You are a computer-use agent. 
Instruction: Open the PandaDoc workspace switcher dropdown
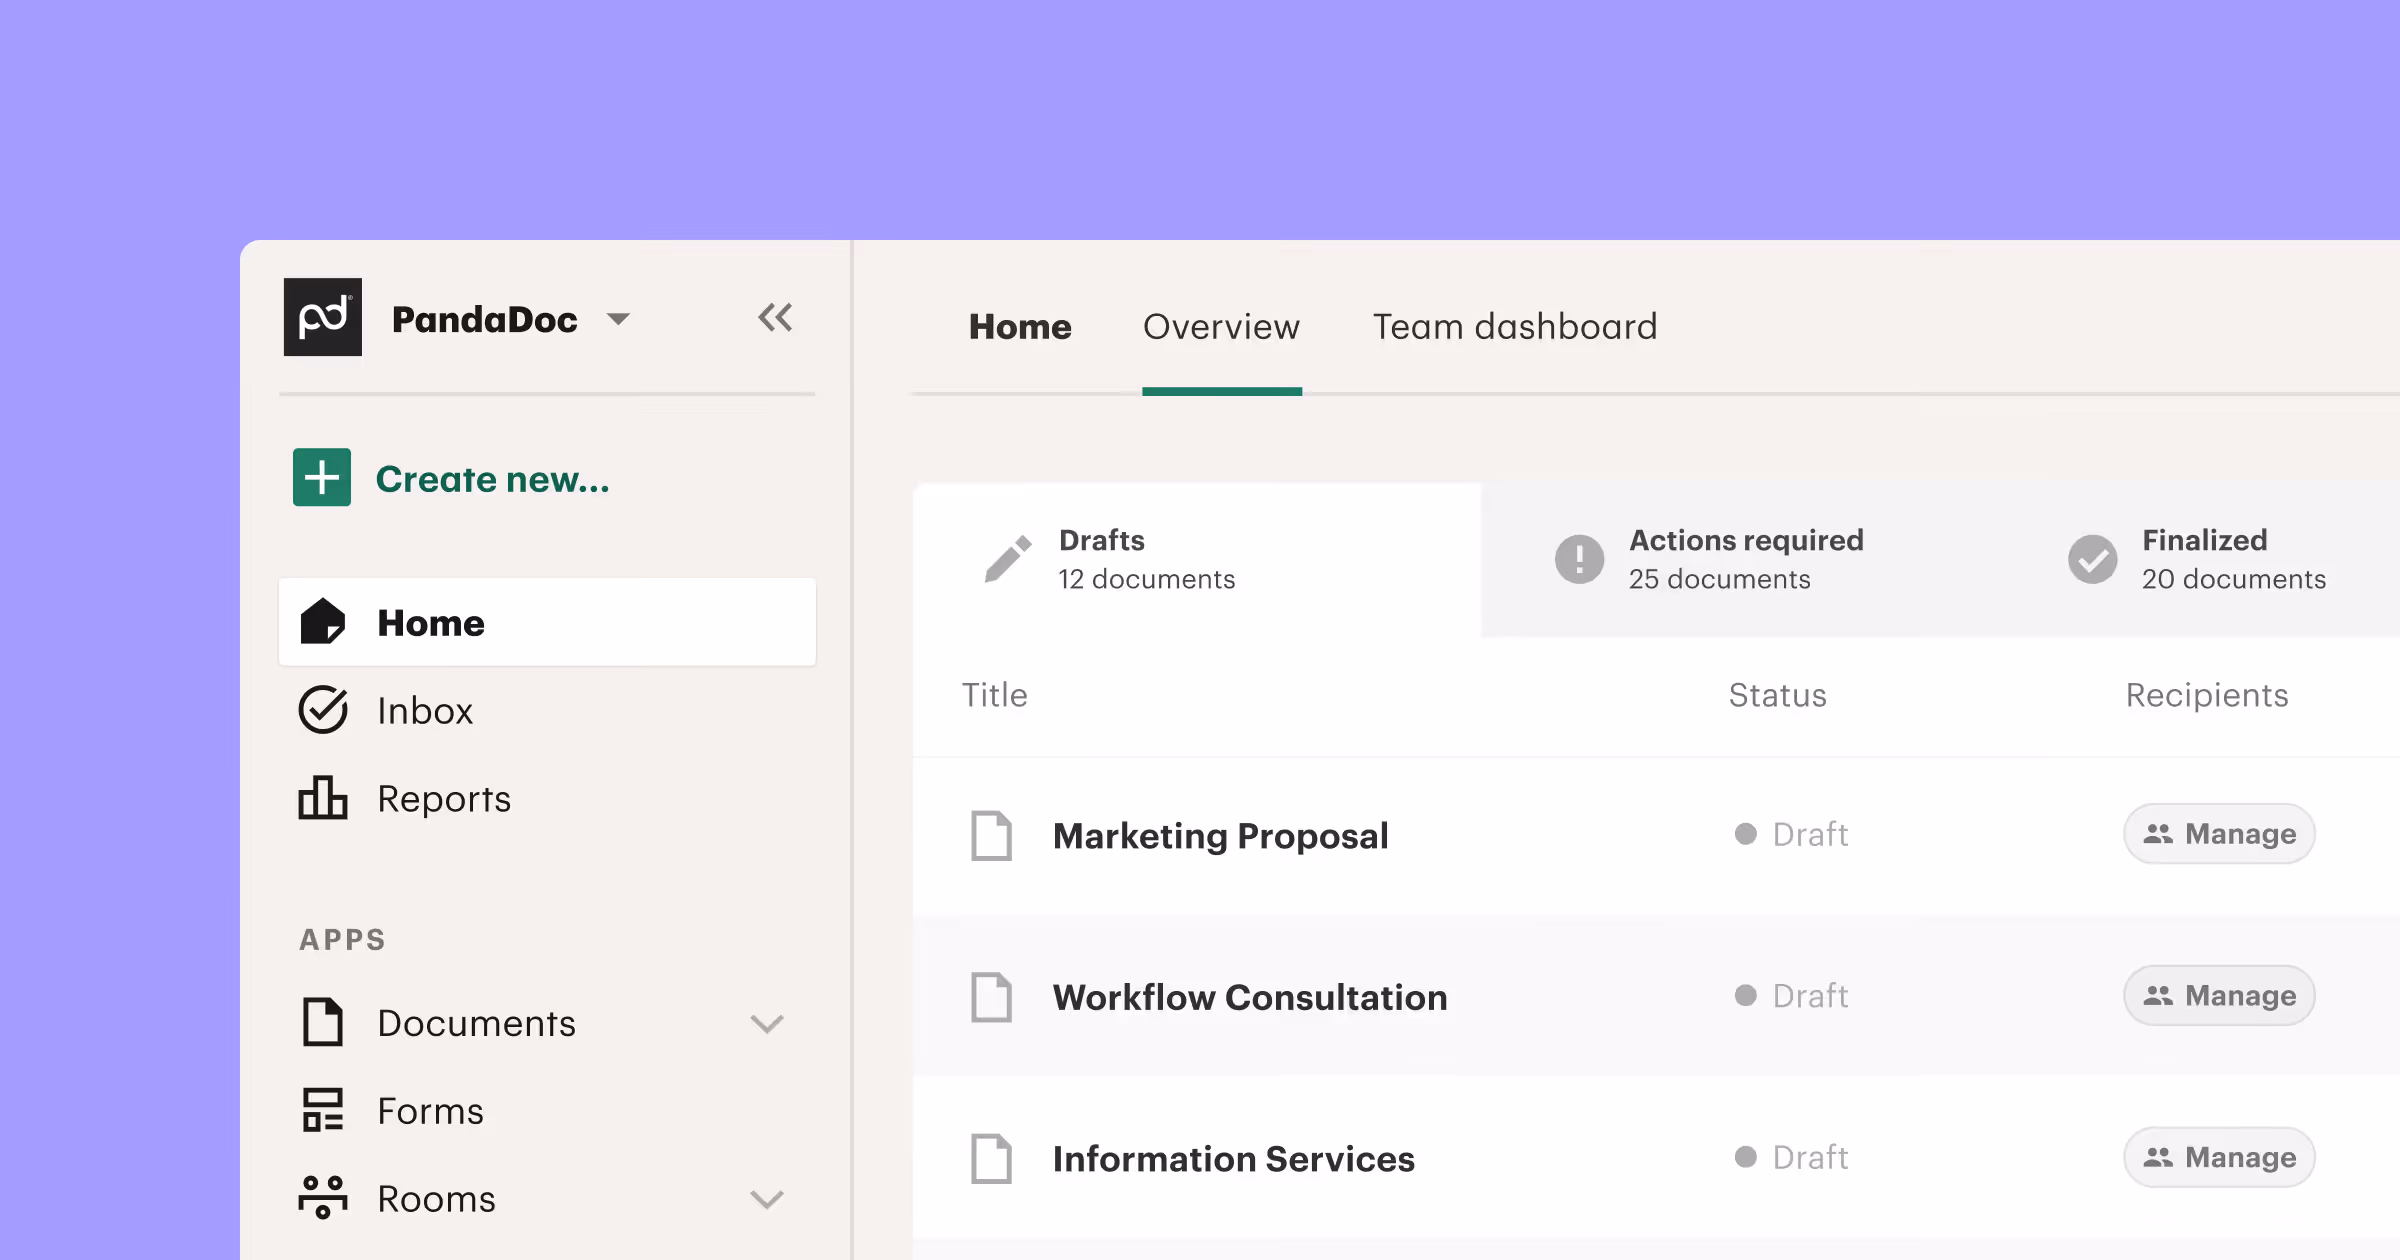619,319
